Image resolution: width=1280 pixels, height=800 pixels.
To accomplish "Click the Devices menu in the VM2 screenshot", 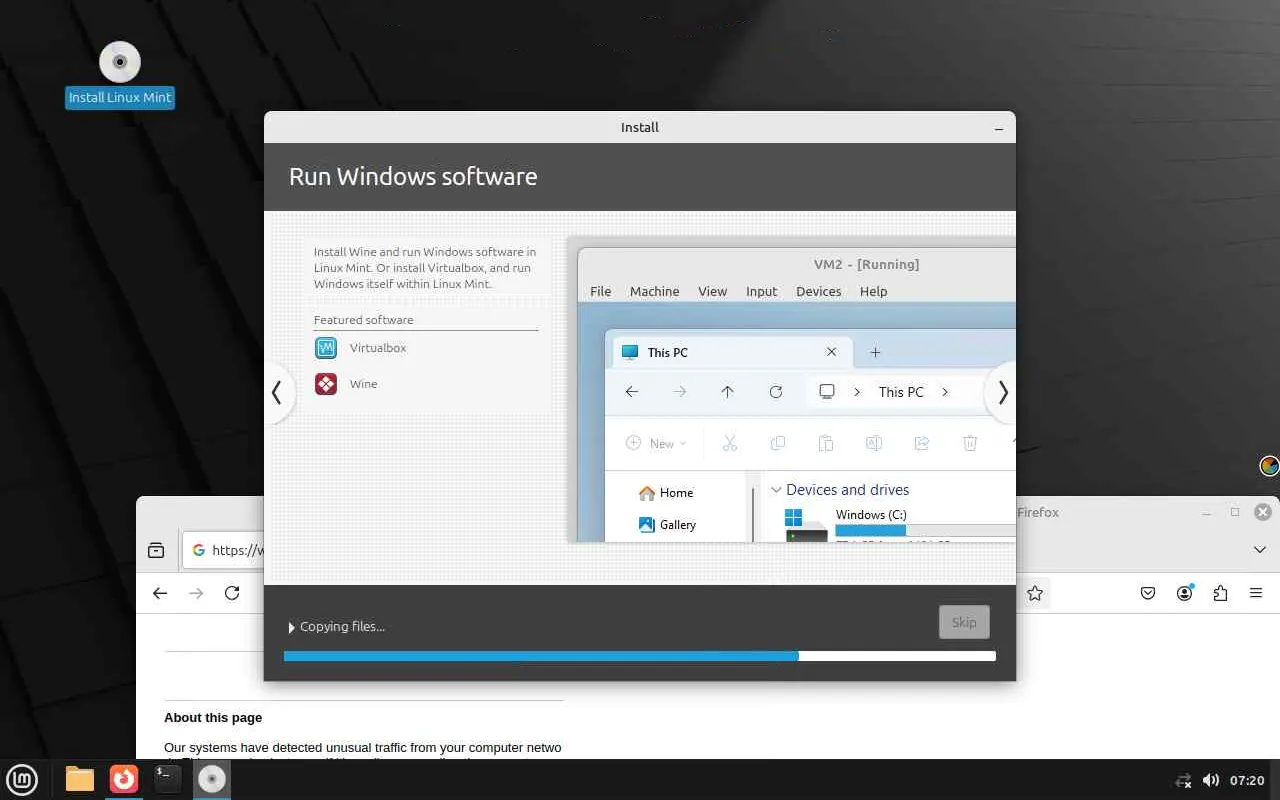I will 818,291.
